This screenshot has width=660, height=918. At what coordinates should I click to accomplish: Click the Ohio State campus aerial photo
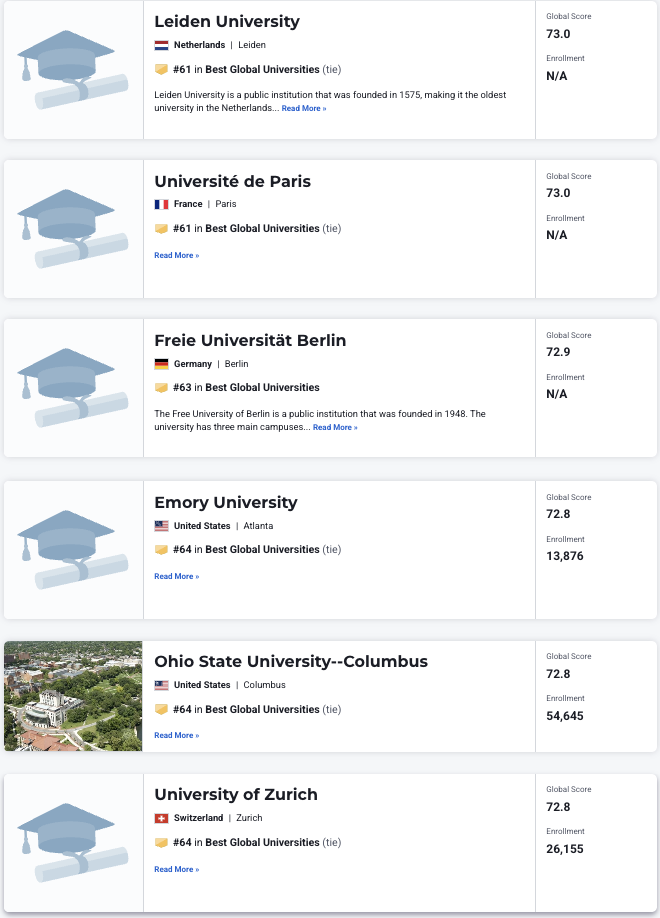pos(73,696)
